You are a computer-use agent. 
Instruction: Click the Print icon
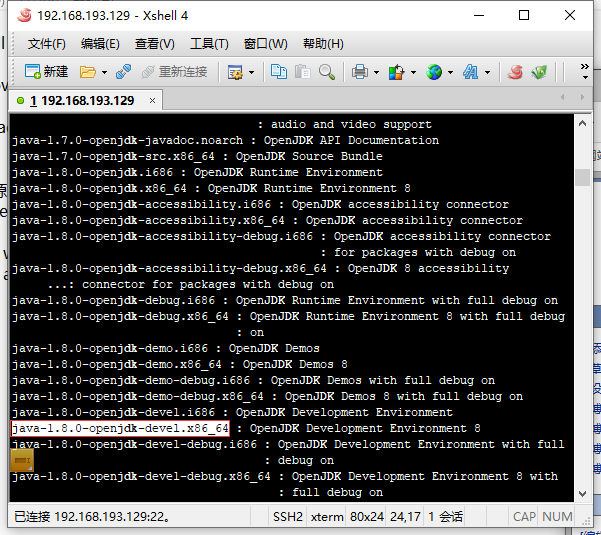[x=360, y=72]
